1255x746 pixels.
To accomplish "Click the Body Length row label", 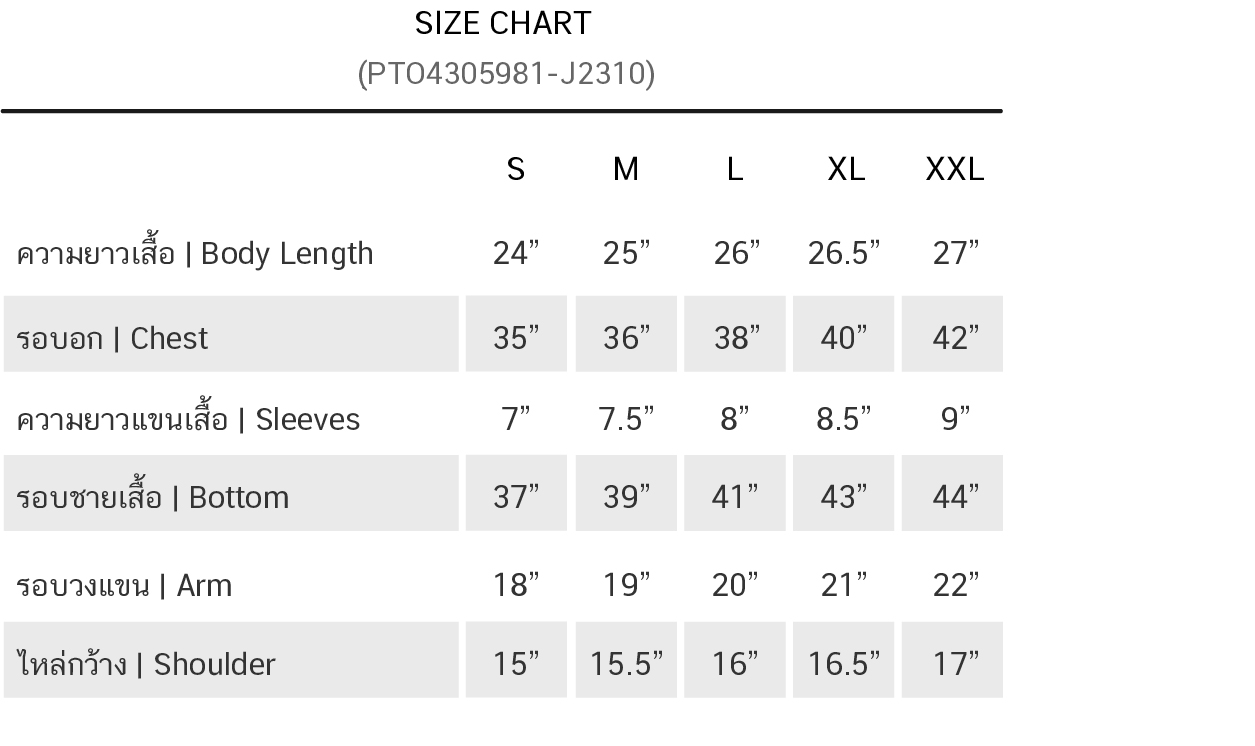I will point(195,254).
